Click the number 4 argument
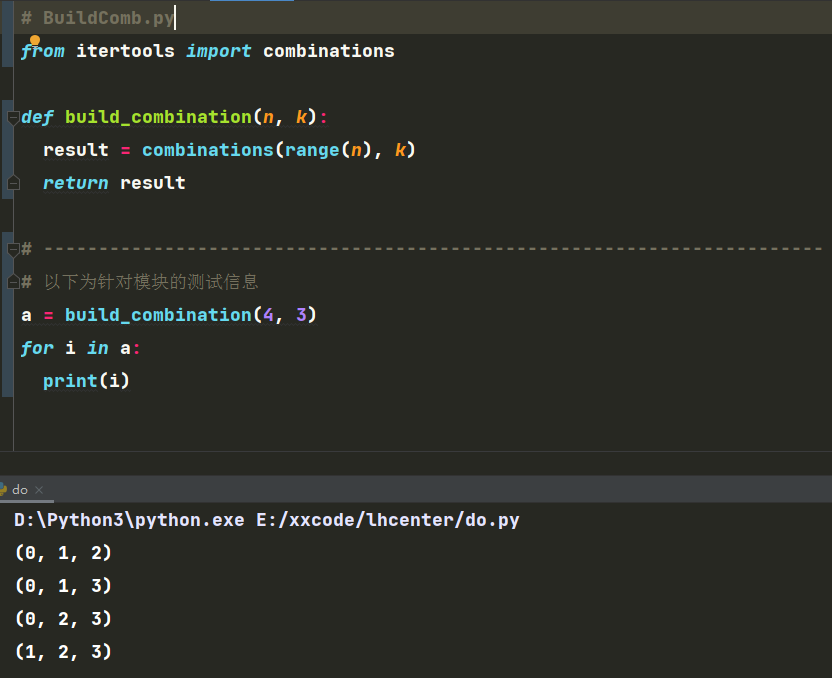 coord(268,315)
